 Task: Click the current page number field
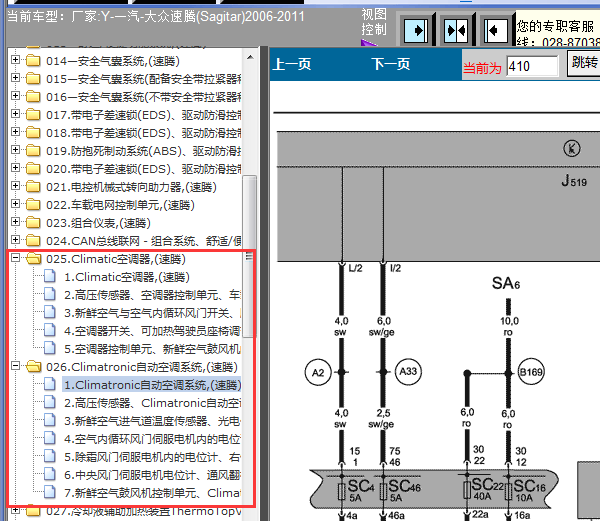click(x=532, y=66)
